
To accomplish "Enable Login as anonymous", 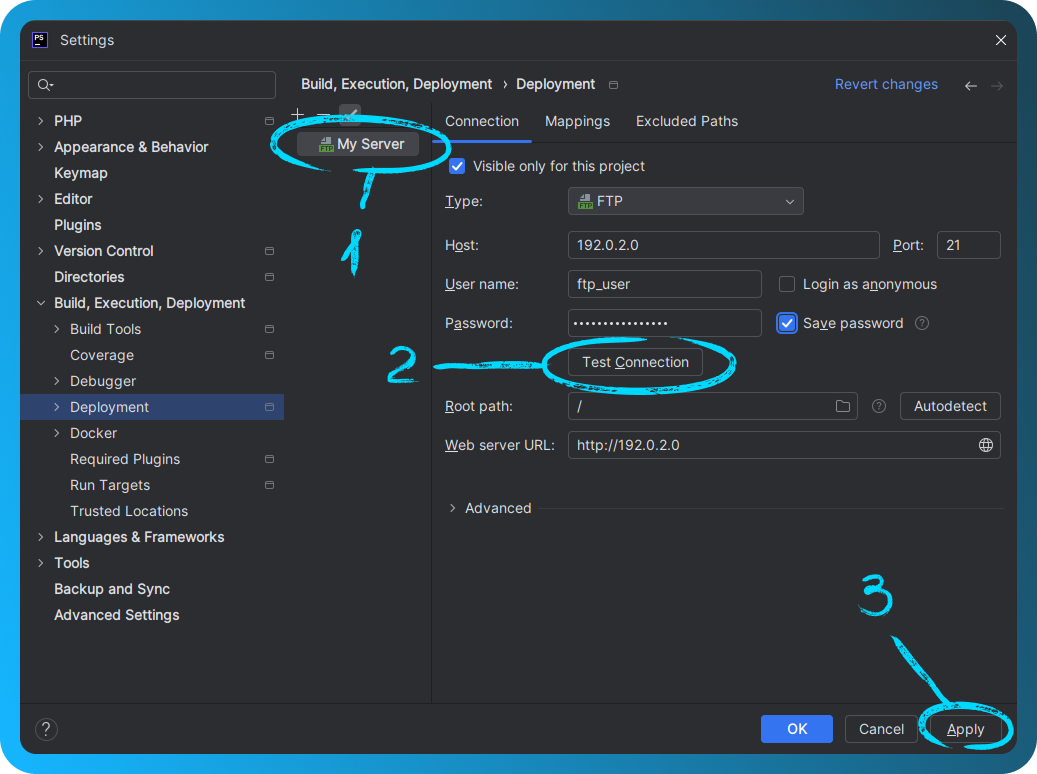I will 787,284.
